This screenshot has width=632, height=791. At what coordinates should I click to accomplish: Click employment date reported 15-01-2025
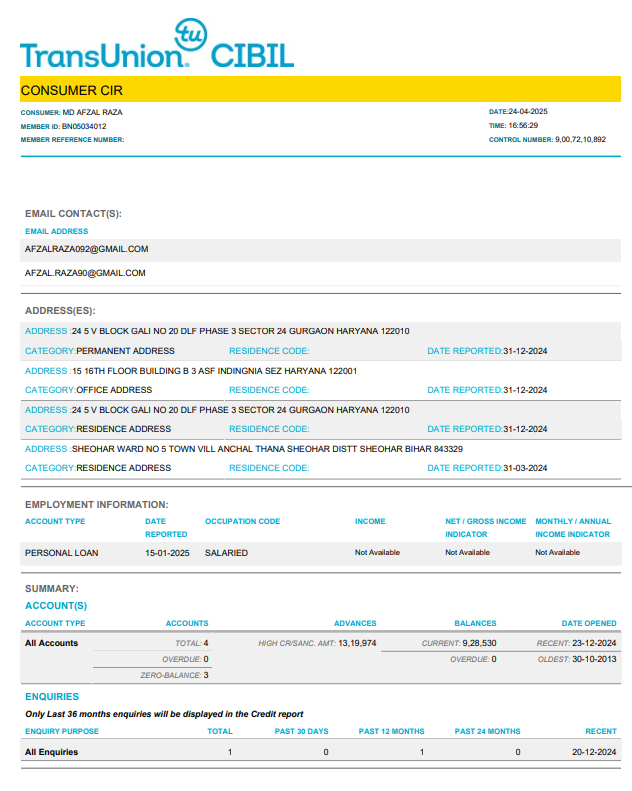click(x=166, y=553)
